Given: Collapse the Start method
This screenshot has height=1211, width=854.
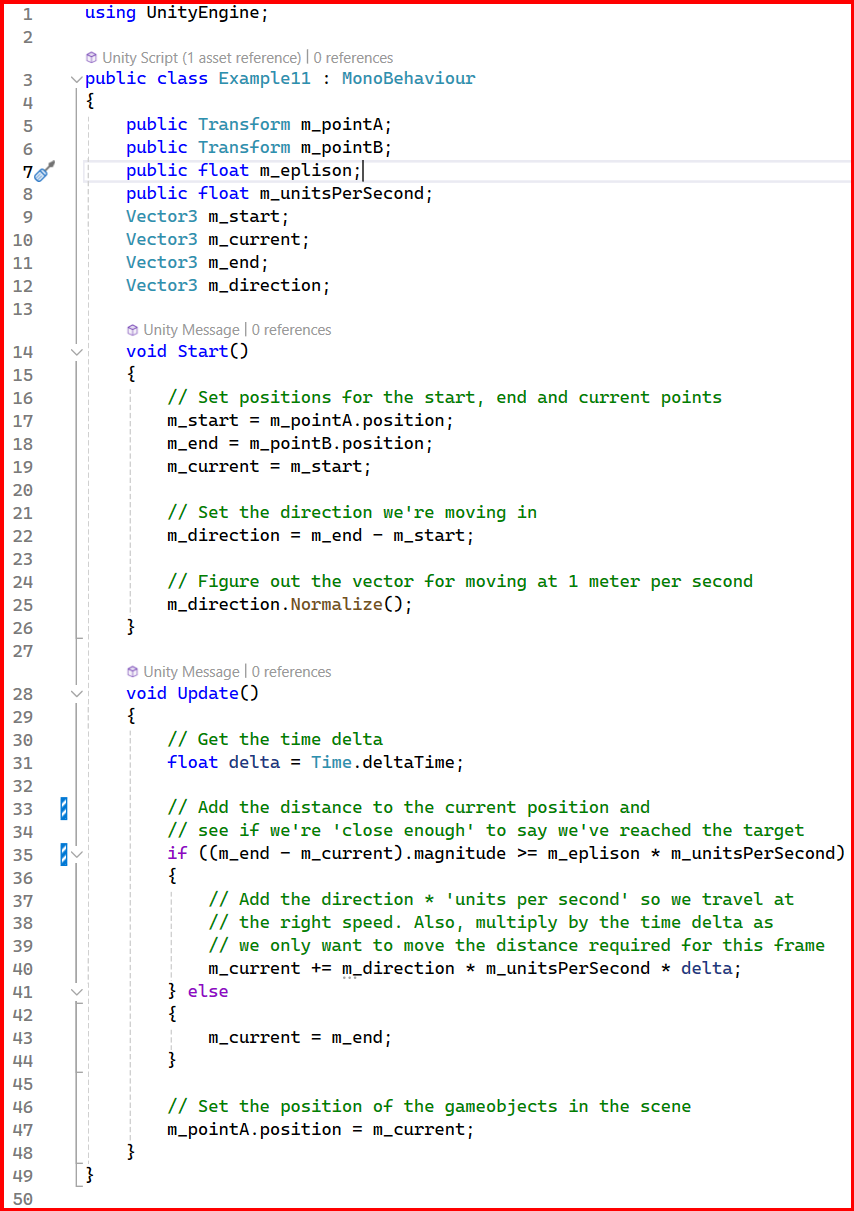Looking at the screenshot, I should (x=77, y=352).
